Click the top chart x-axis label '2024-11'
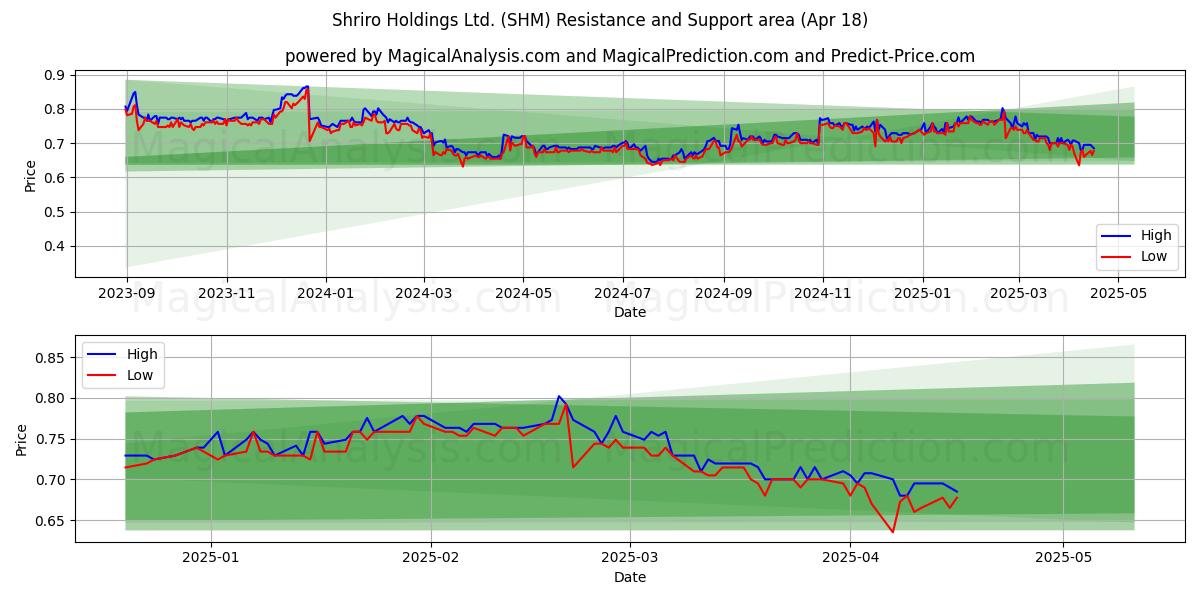Screen dimensions: 1200x600 pyautogui.click(x=824, y=295)
